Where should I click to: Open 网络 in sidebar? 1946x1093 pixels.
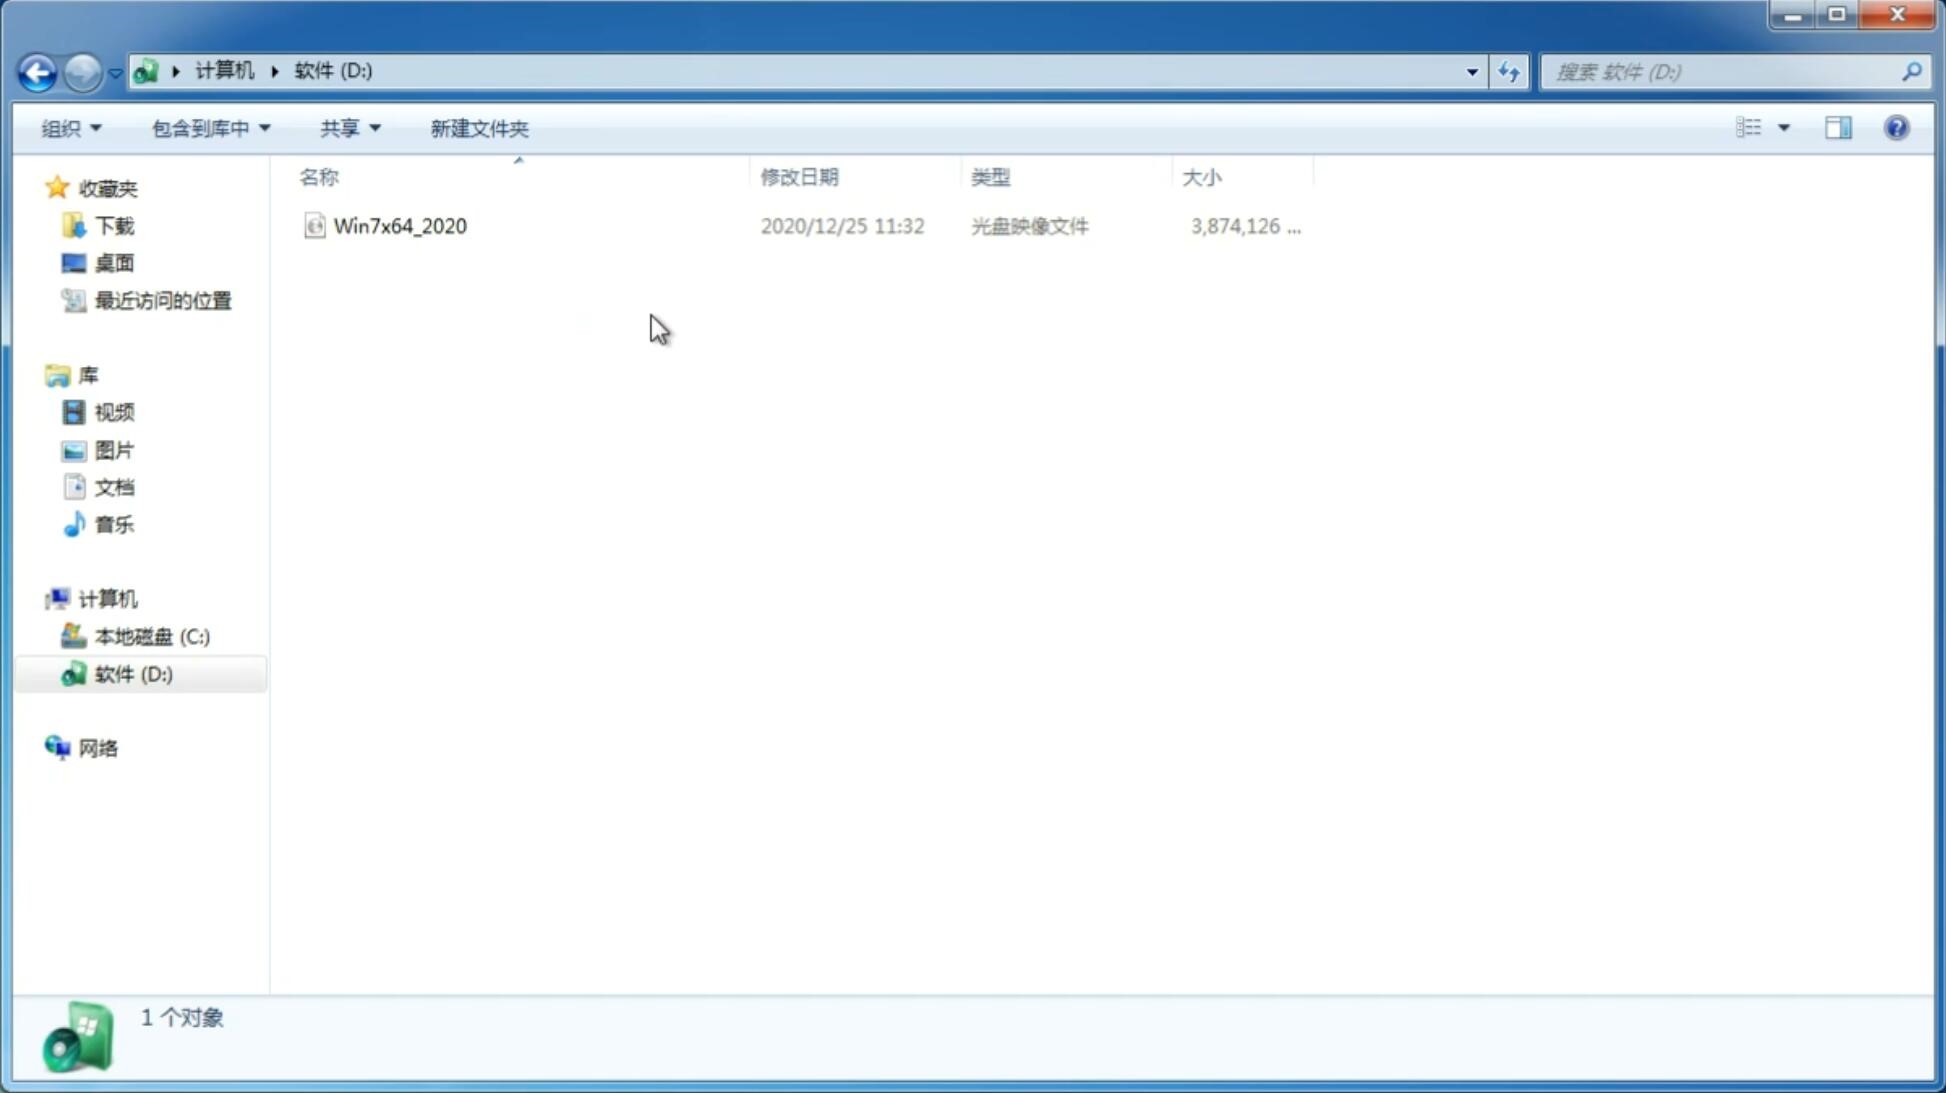click(x=98, y=747)
